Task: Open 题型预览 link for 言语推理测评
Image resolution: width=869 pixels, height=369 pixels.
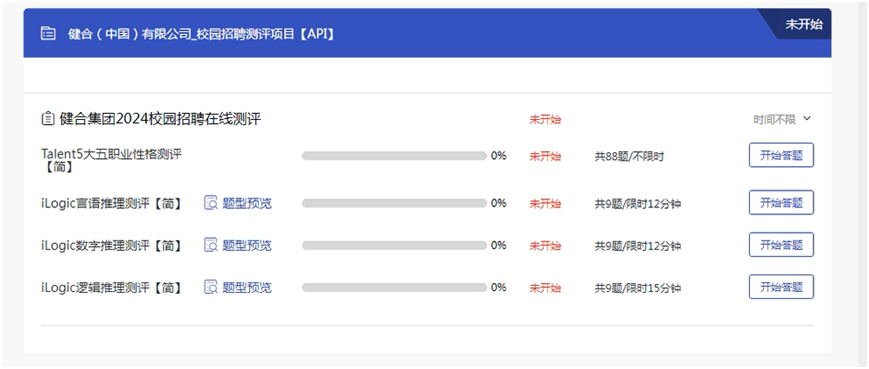Action: (x=247, y=203)
